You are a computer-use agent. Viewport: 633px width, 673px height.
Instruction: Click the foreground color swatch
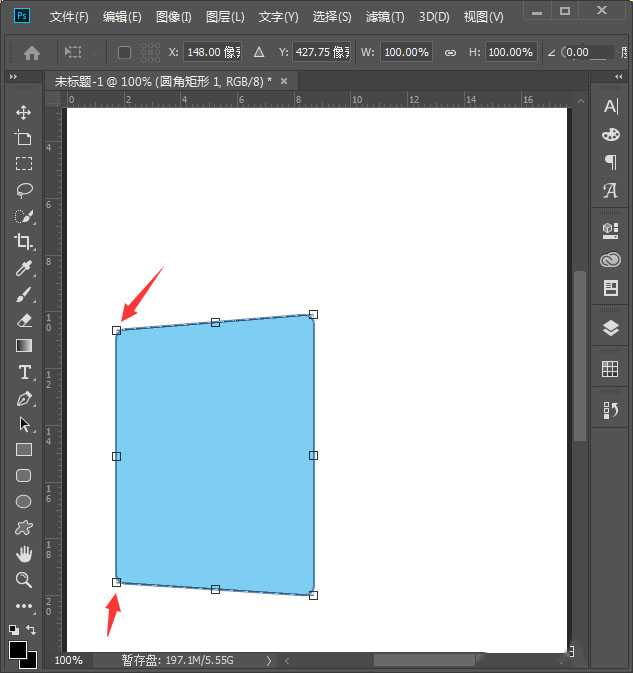tap(18, 651)
